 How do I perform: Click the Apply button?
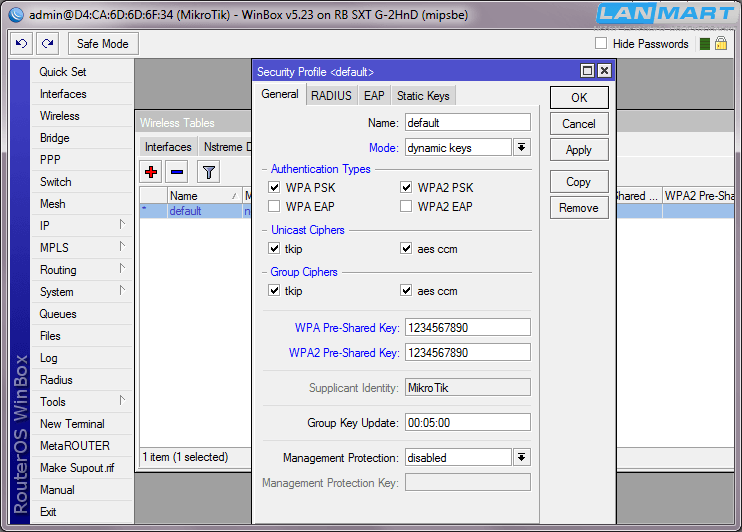click(579, 150)
